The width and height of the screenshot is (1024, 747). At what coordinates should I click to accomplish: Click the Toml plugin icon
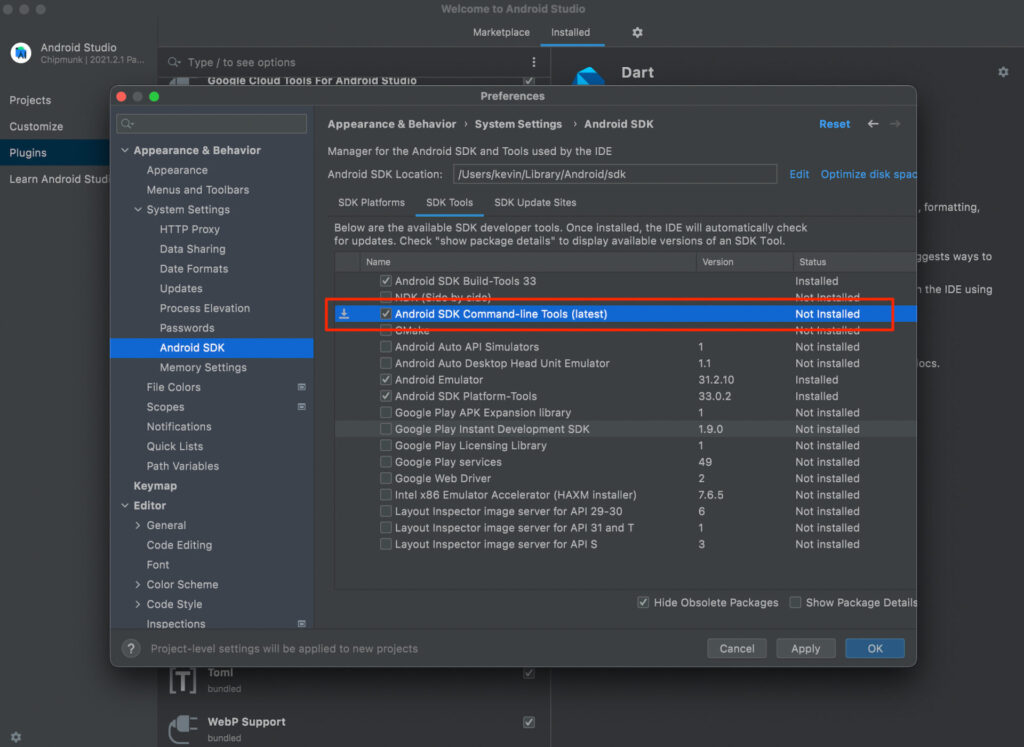tap(183, 680)
